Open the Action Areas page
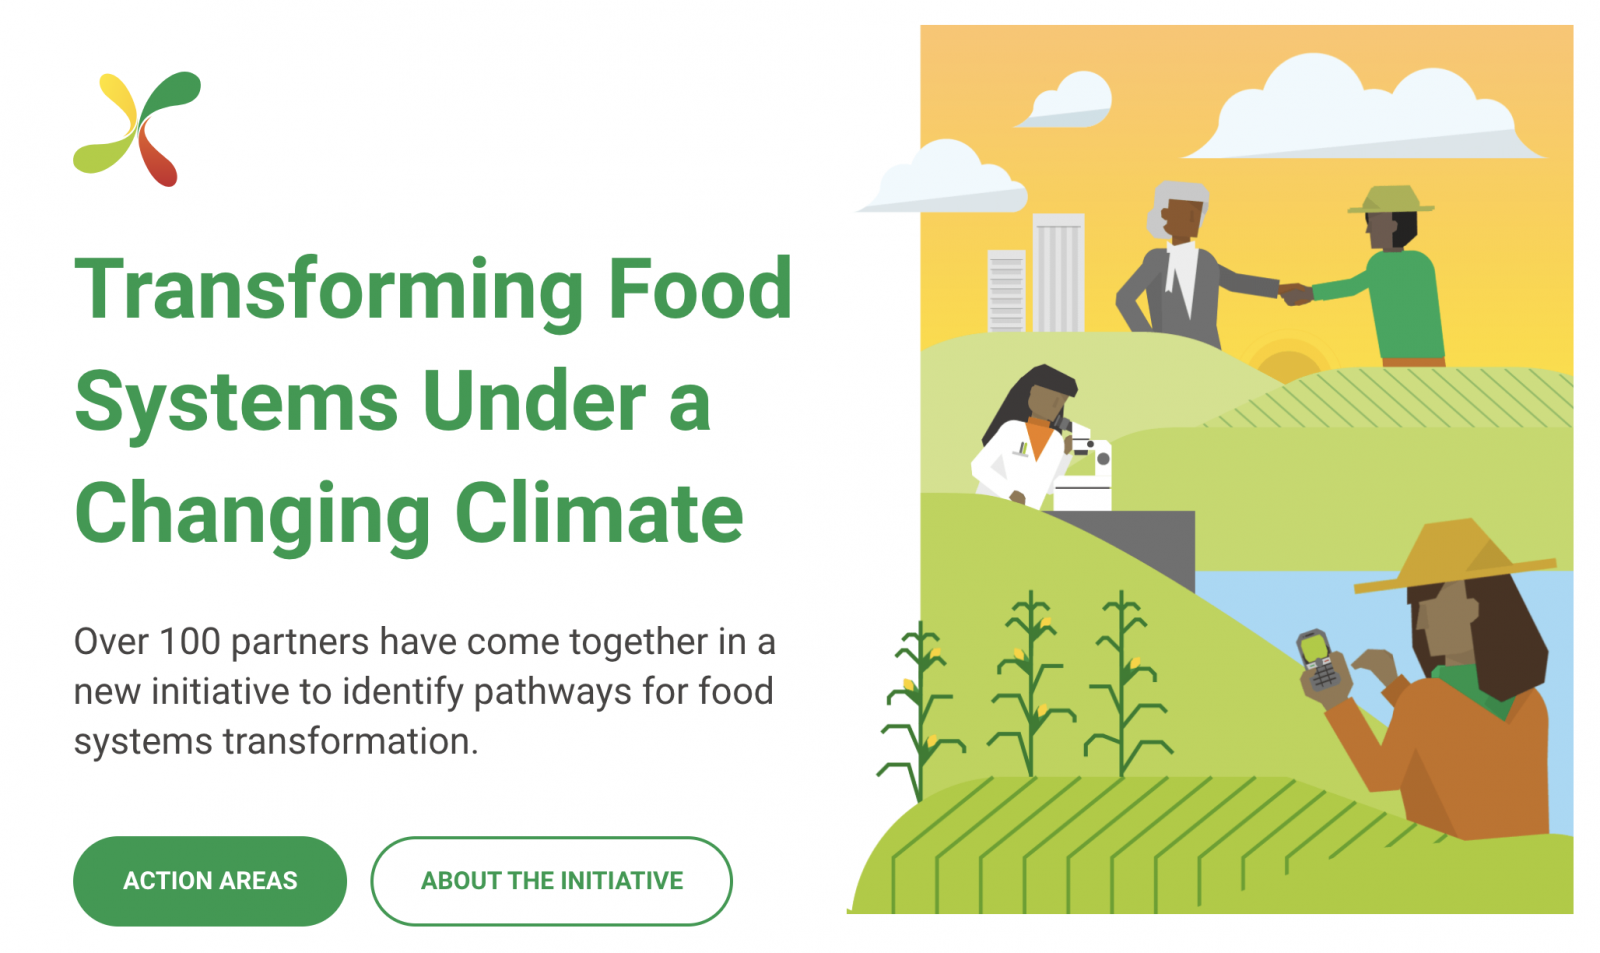 (x=210, y=881)
